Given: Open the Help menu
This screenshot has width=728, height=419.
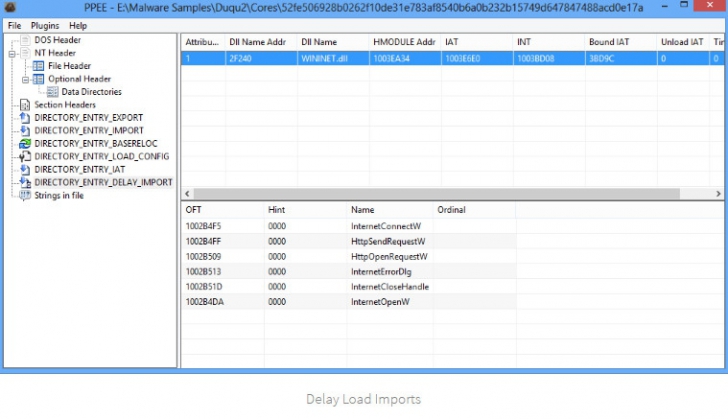Looking at the screenshot, I should 78,26.
